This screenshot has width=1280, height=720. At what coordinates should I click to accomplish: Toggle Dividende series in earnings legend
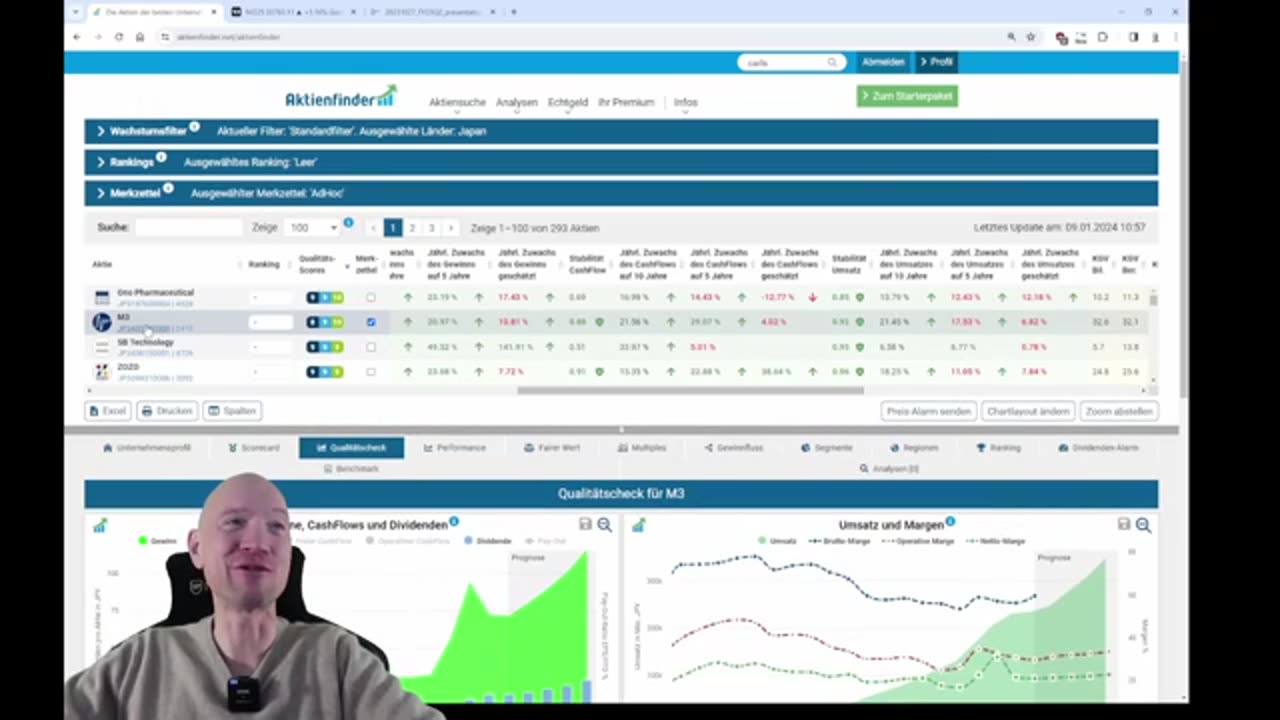point(488,541)
